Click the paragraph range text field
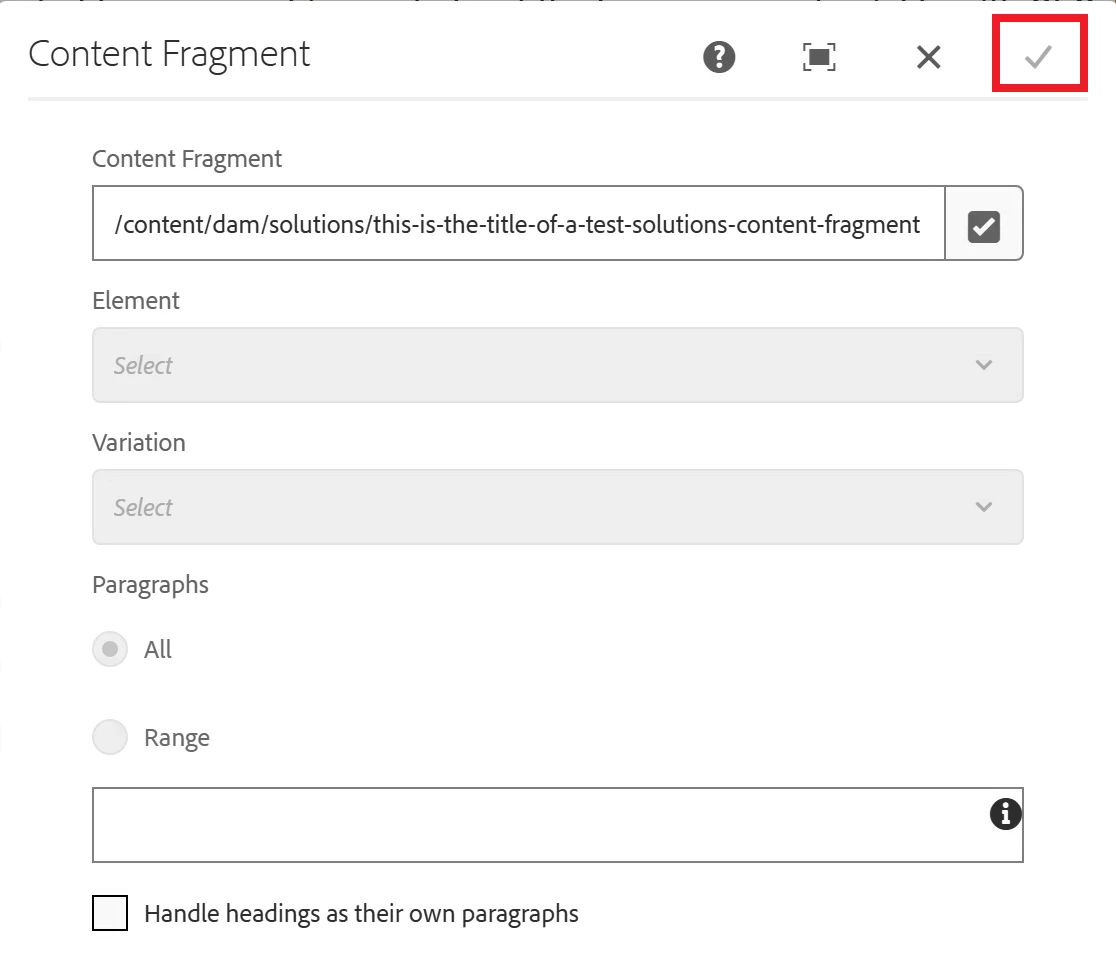 558,825
